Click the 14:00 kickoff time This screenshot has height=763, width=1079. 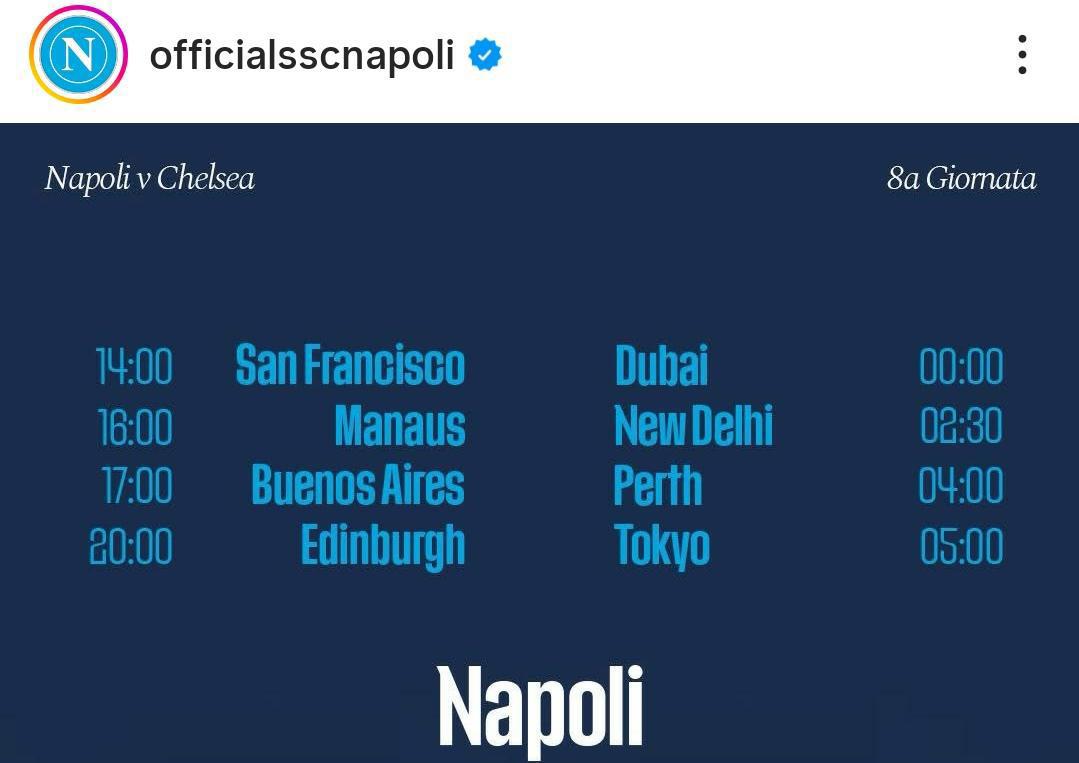click(x=134, y=367)
